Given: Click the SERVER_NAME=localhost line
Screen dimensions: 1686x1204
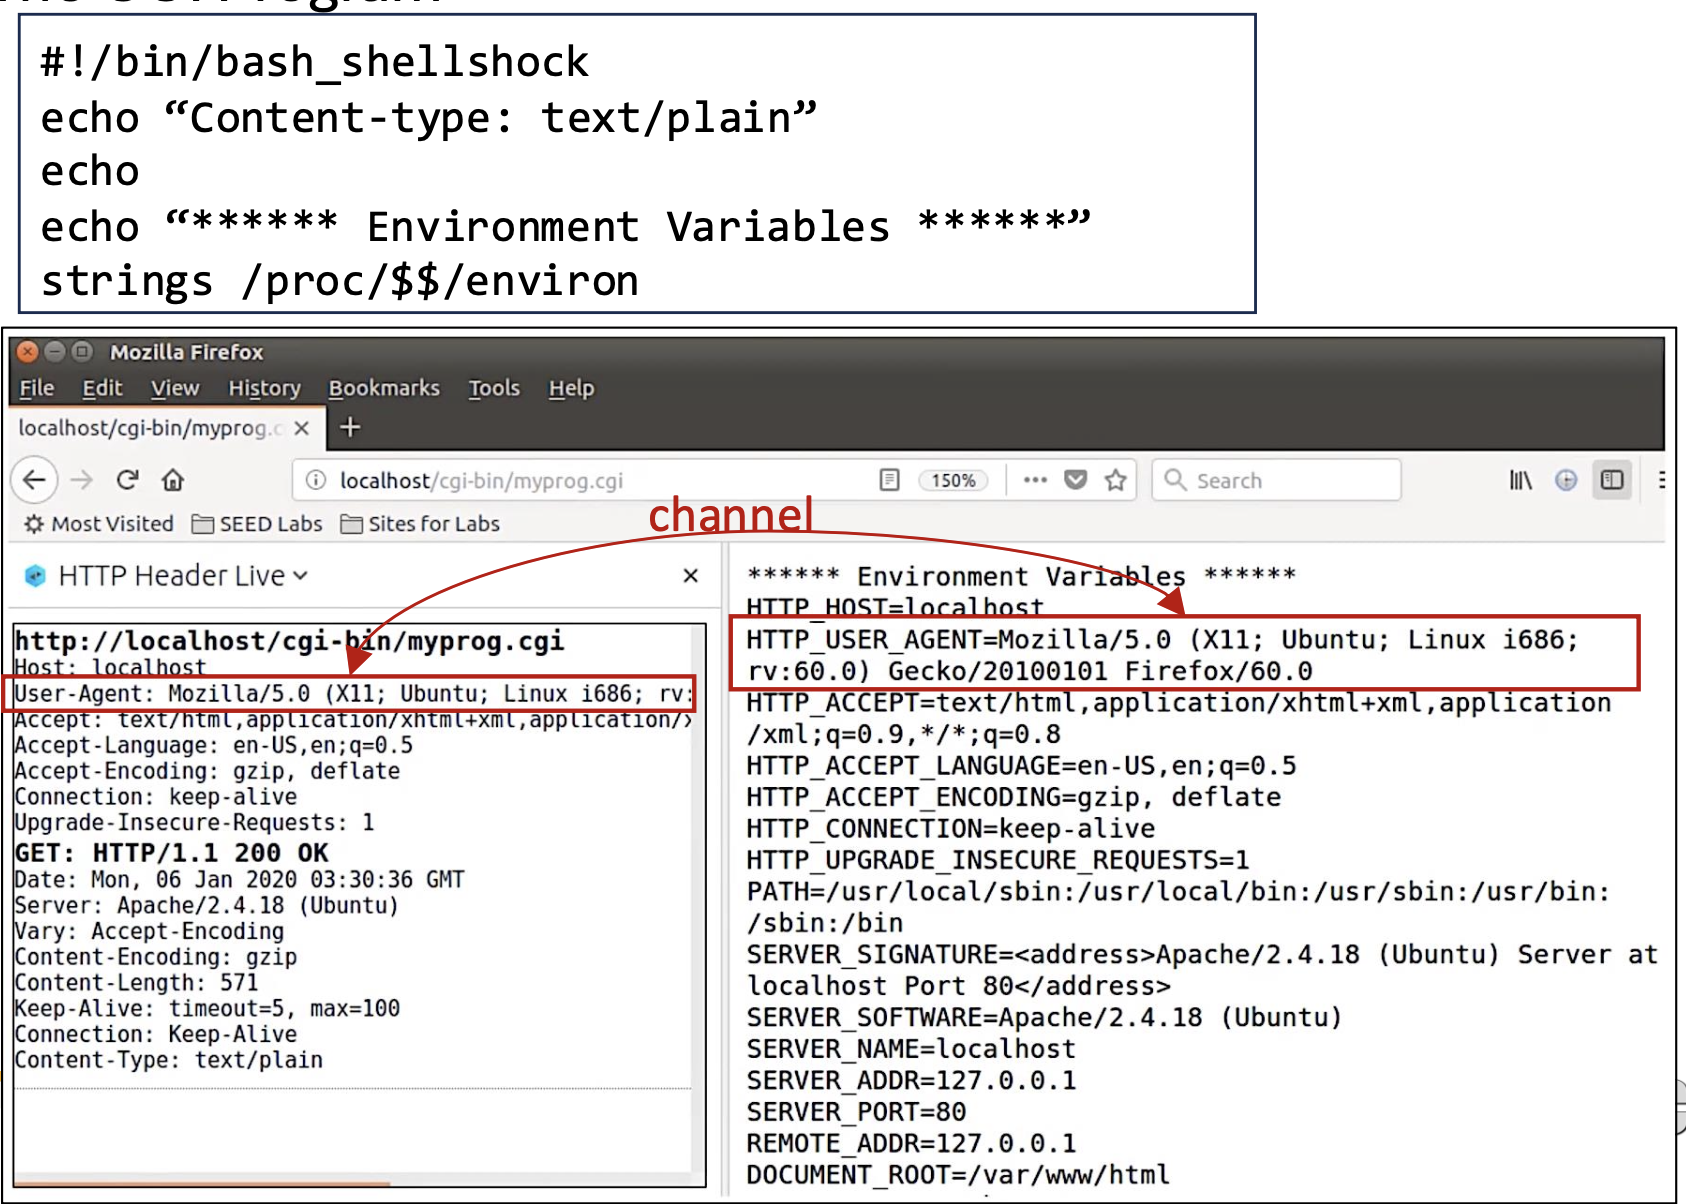Looking at the screenshot, I should [911, 1049].
